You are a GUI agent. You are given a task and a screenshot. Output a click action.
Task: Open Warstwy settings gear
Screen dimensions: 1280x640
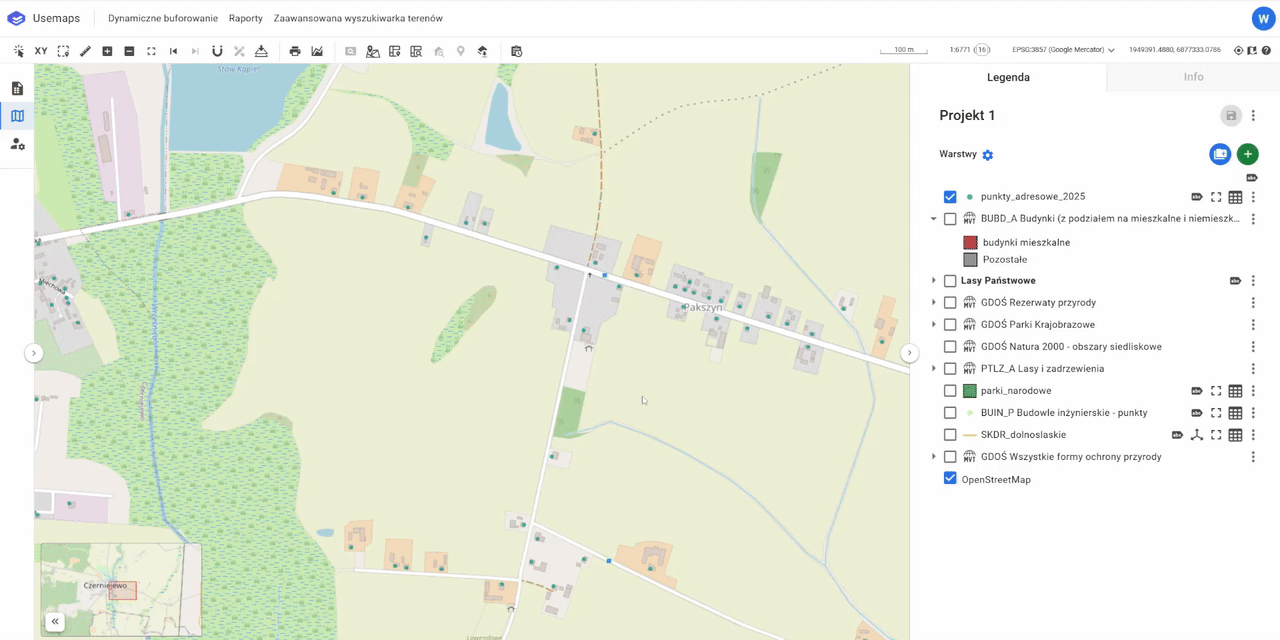[988, 155]
